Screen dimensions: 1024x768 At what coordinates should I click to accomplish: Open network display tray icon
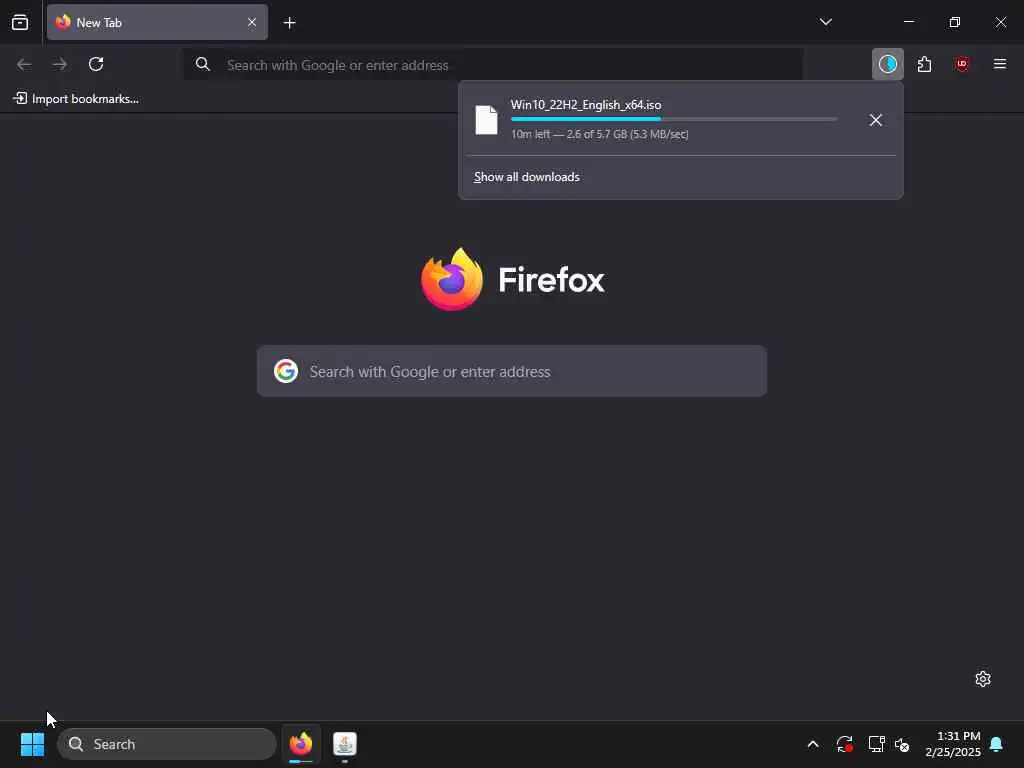click(x=876, y=744)
